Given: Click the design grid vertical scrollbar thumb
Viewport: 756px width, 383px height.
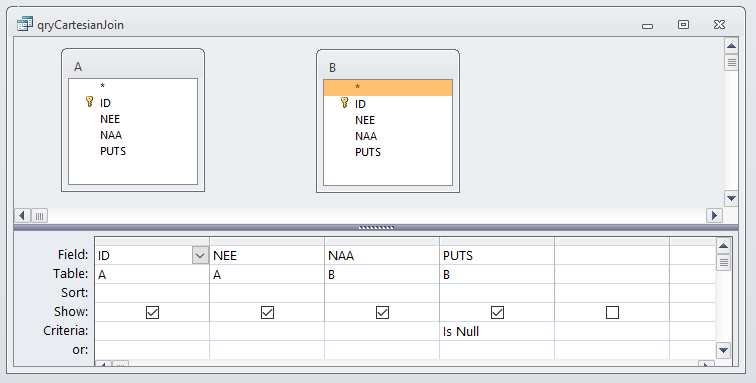Looking at the screenshot, I should pos(723,262).
